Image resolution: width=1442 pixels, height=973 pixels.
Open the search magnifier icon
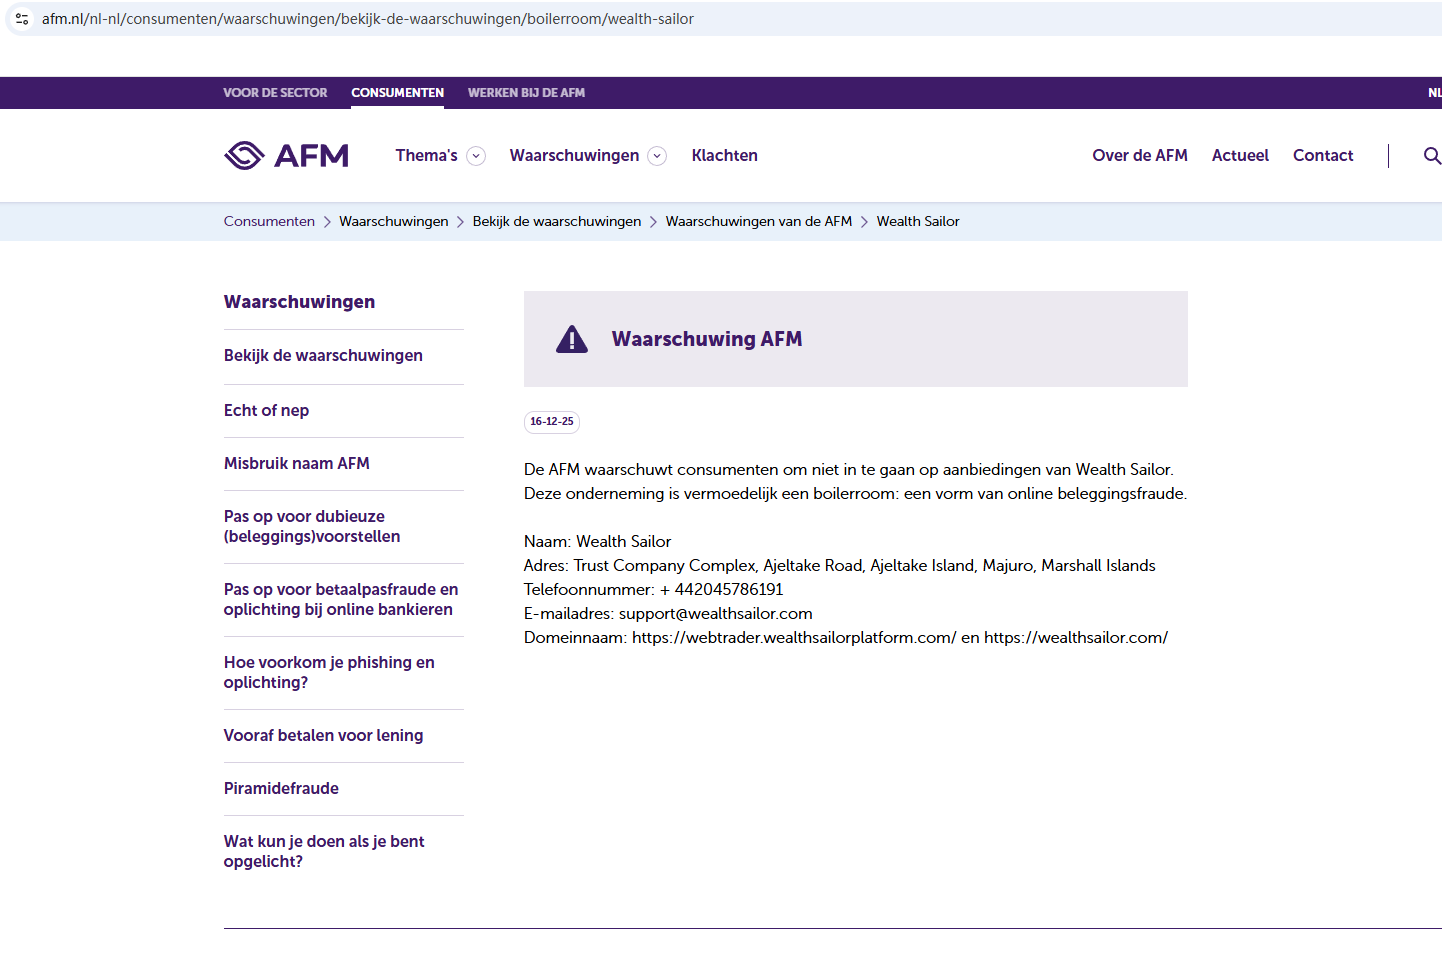pyautogui.click(x=1432, y=156)
